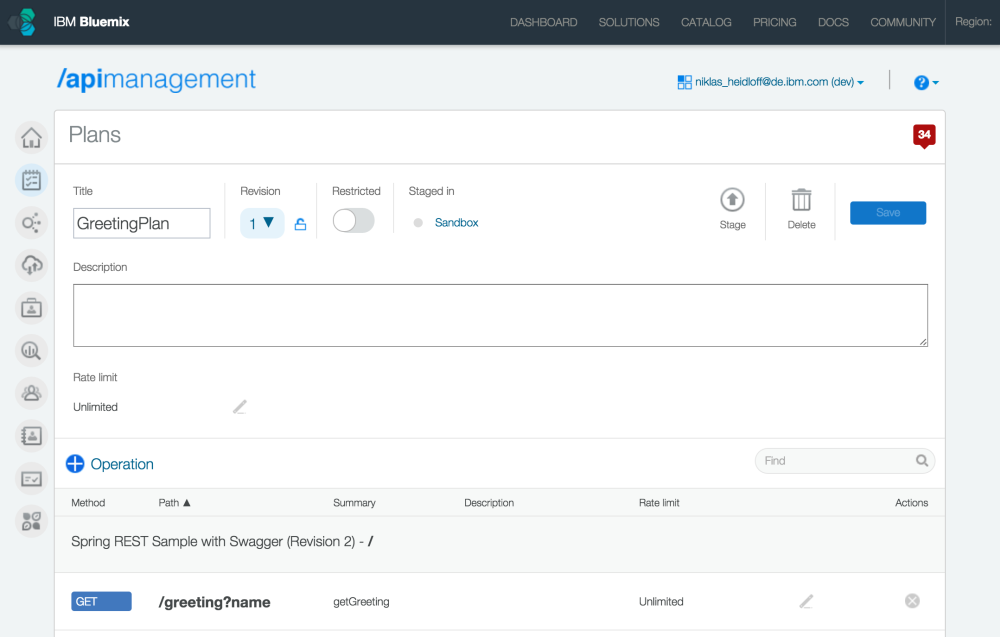Click the /apimanagement title link
This screenshot has width=1000, height=637.
tap(156, 79)
